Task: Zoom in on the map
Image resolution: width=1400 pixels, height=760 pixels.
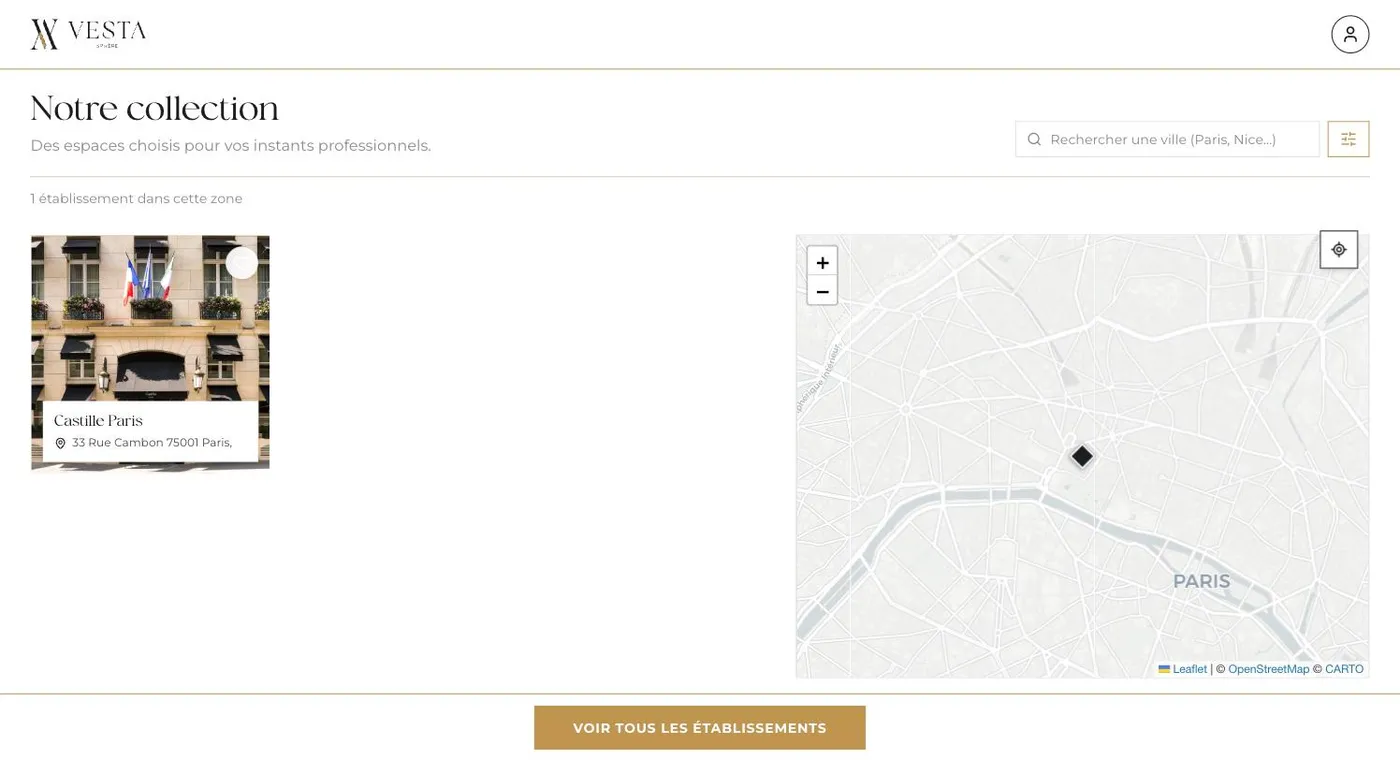Action: [822, 262]
